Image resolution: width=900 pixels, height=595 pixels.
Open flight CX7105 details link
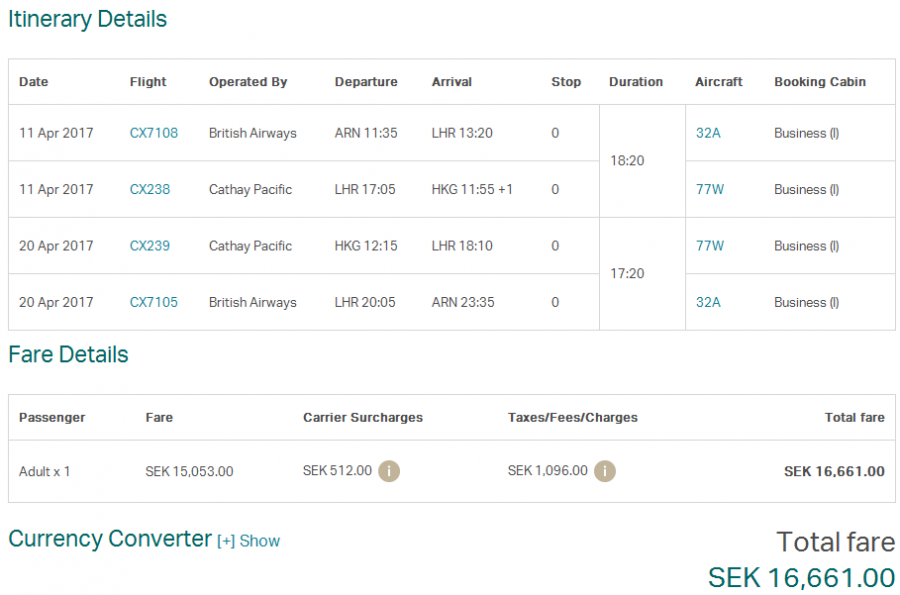pos(153,302)
